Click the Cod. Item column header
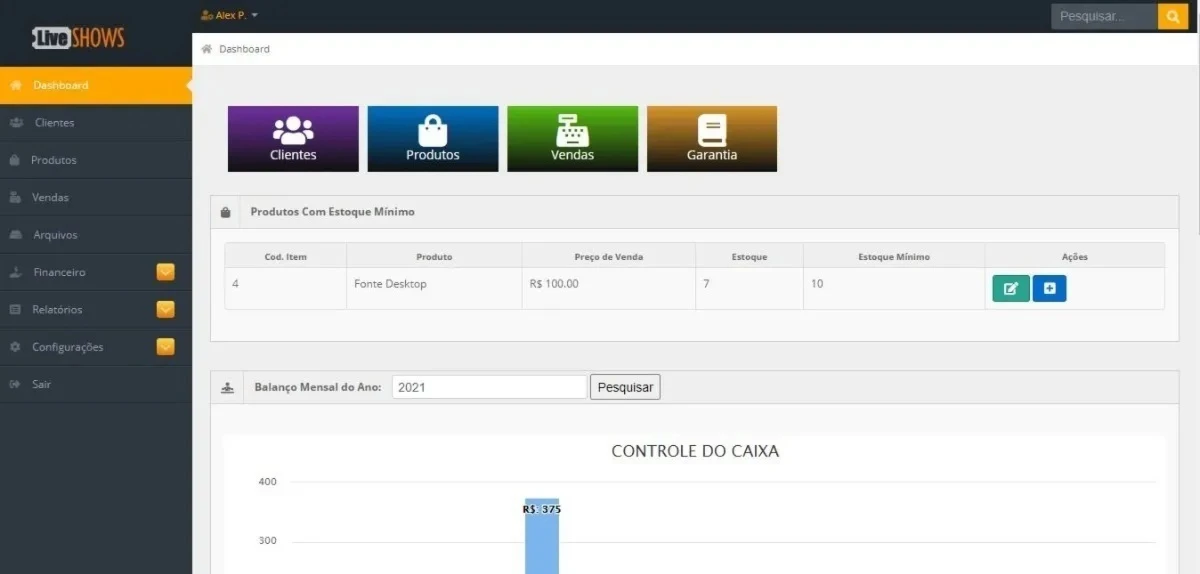Viewport: 1200px width, 574px height. pyautogui.click(x=286, y=257)
